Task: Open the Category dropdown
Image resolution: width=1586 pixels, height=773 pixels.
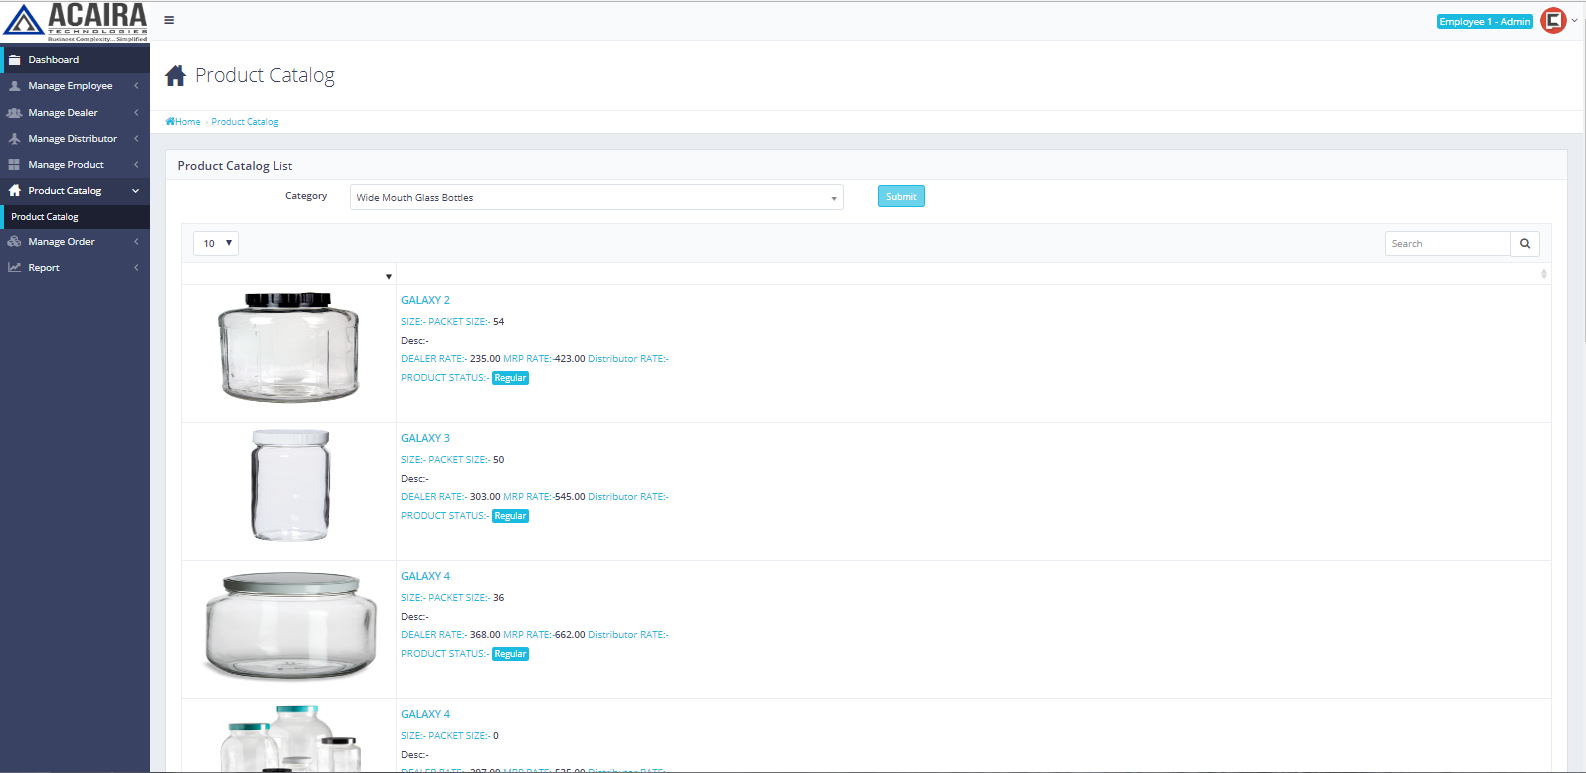Action: coord(596,198)
